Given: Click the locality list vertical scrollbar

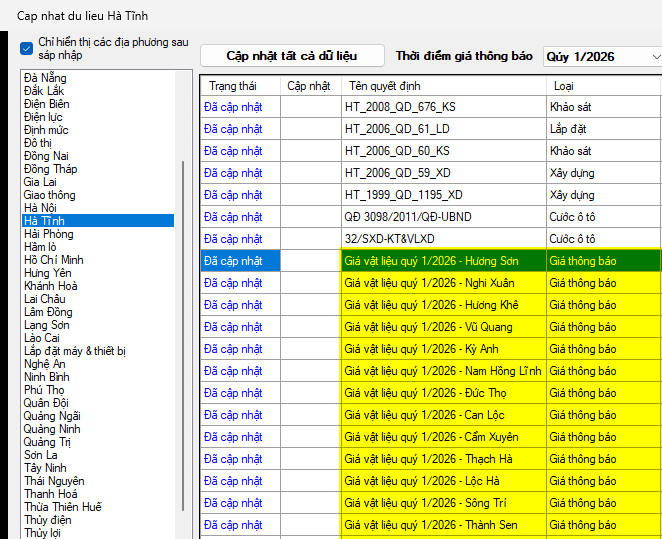Looking at the screenshot, I should click(182, 330).
